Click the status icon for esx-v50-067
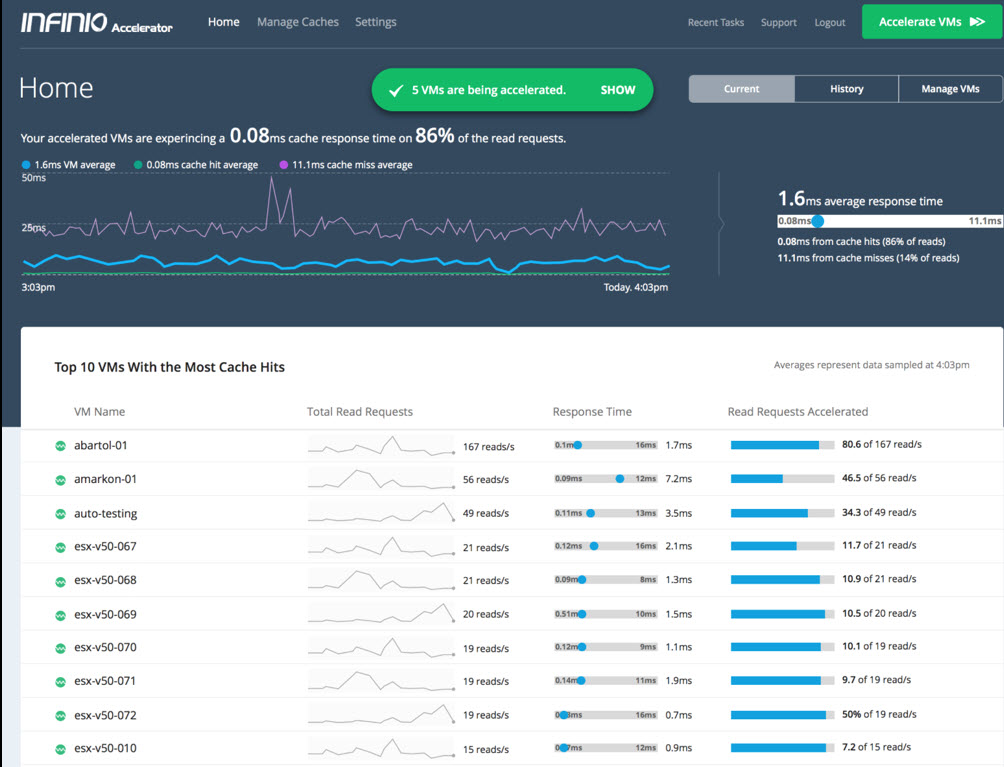Screen dimensions: 1004x767 tap(60, 547)
